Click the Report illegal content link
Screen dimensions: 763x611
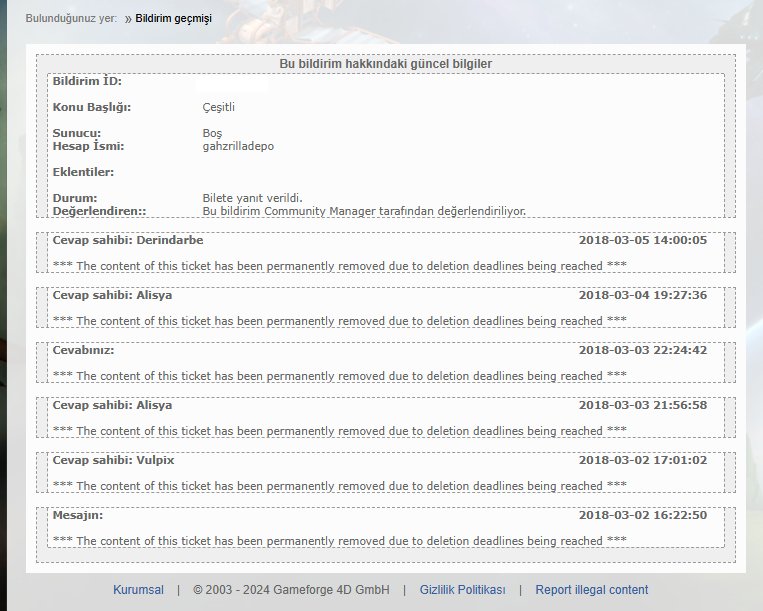591,590
